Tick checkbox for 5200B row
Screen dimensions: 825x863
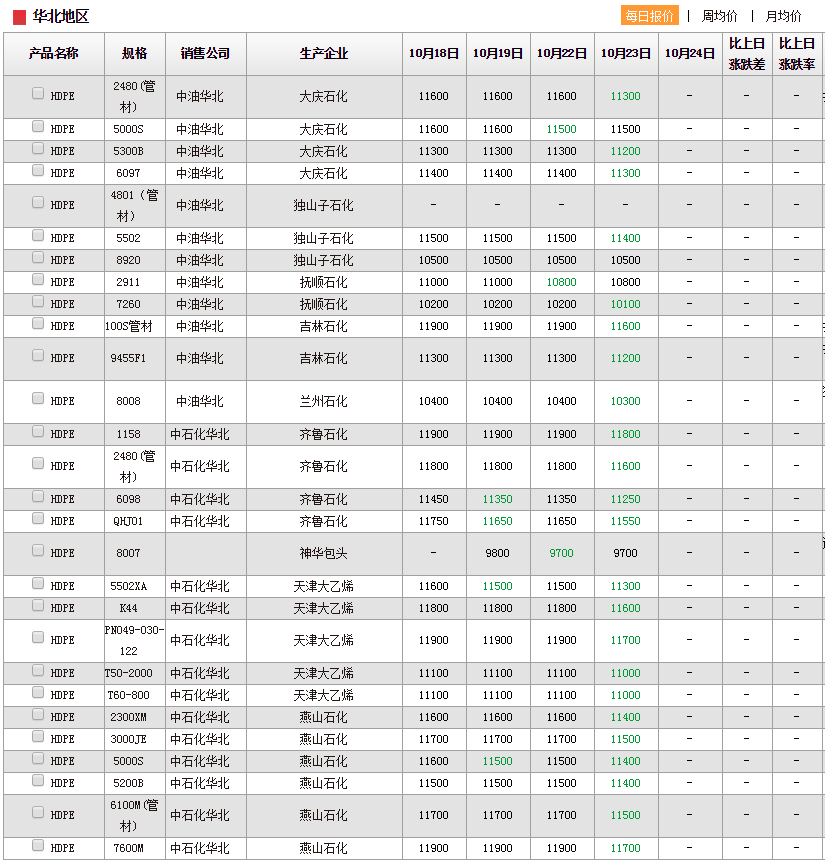[x=37, y=780]
